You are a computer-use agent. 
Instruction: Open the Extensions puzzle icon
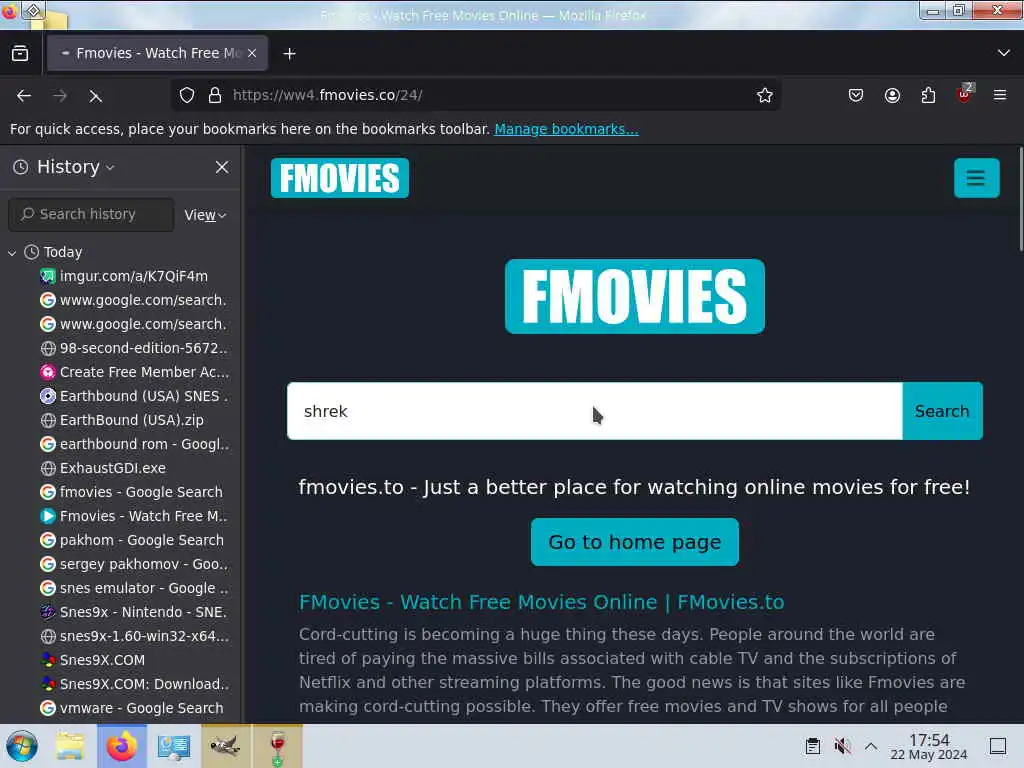coord(928,95)
